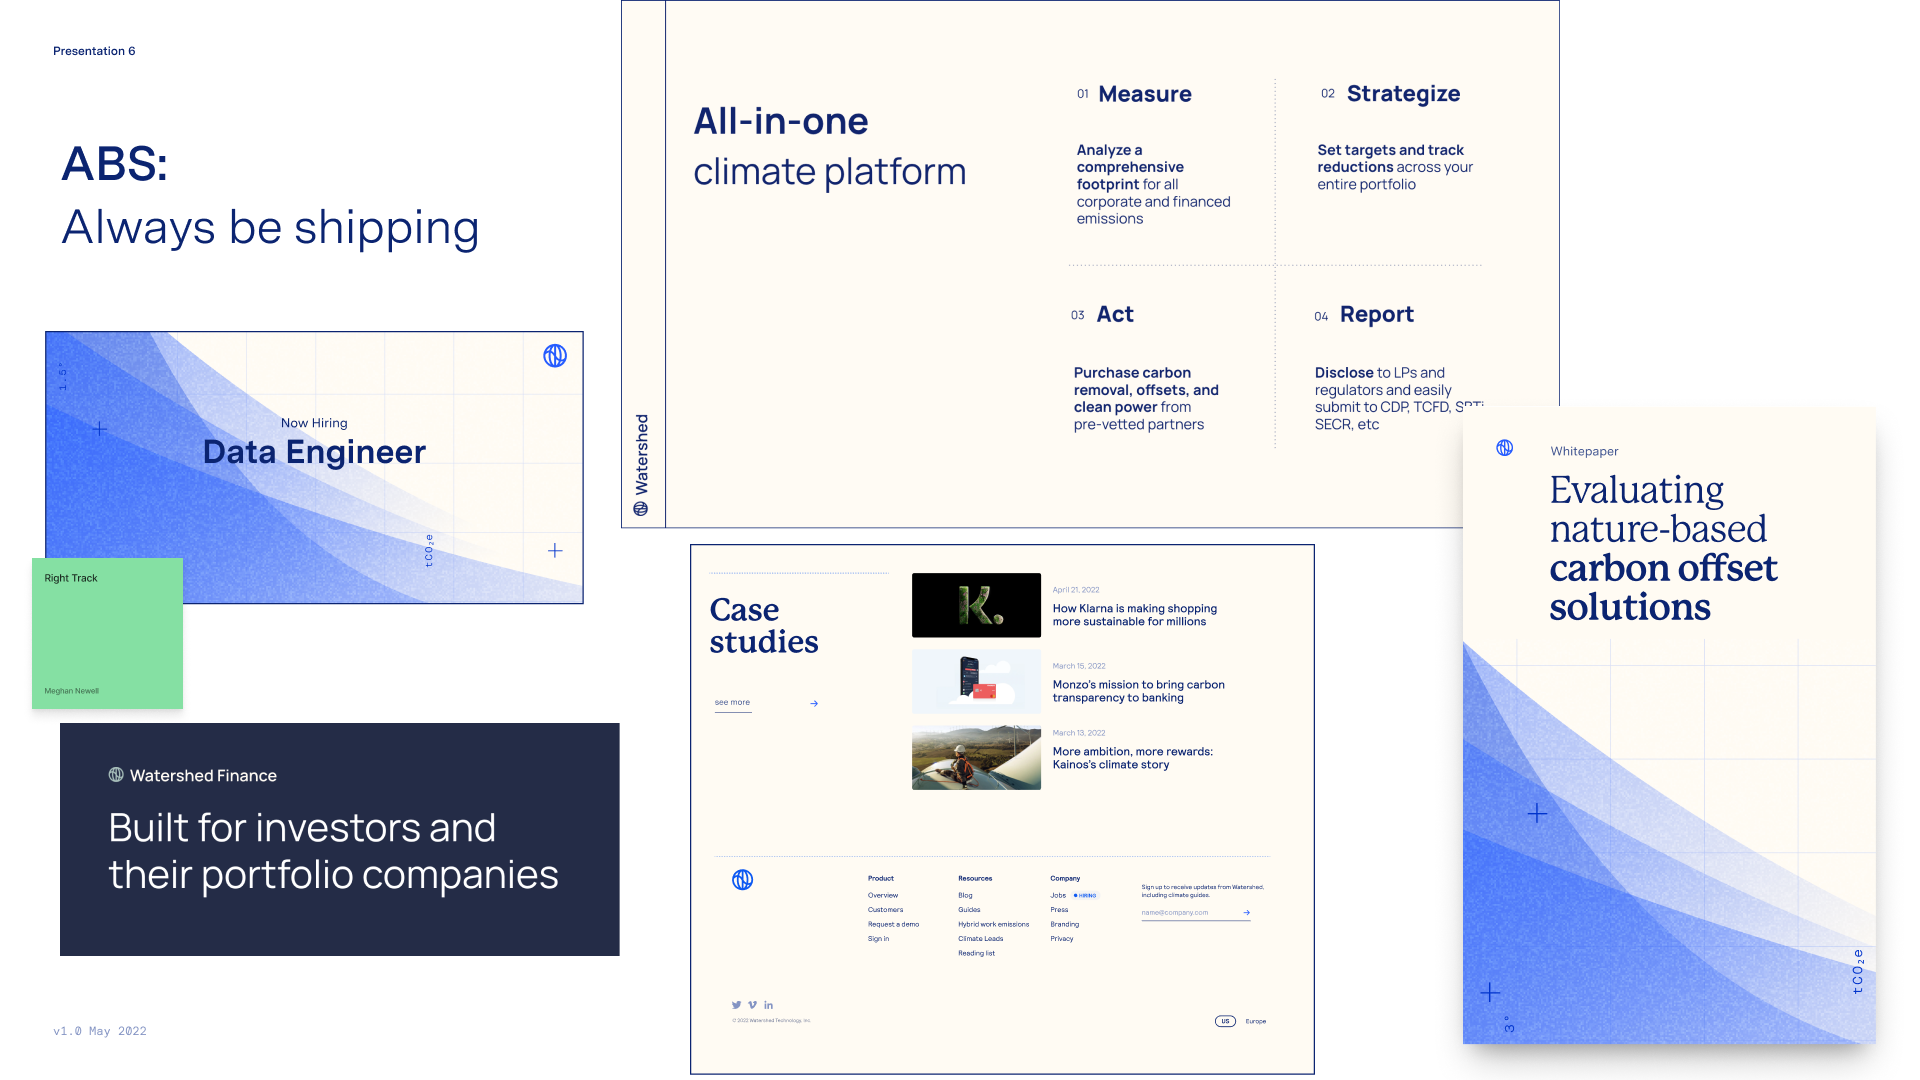This screenshot has width=1920, height=1080.
Task: Click the email submit arrow icon
Action: (x=1246, y=912)
